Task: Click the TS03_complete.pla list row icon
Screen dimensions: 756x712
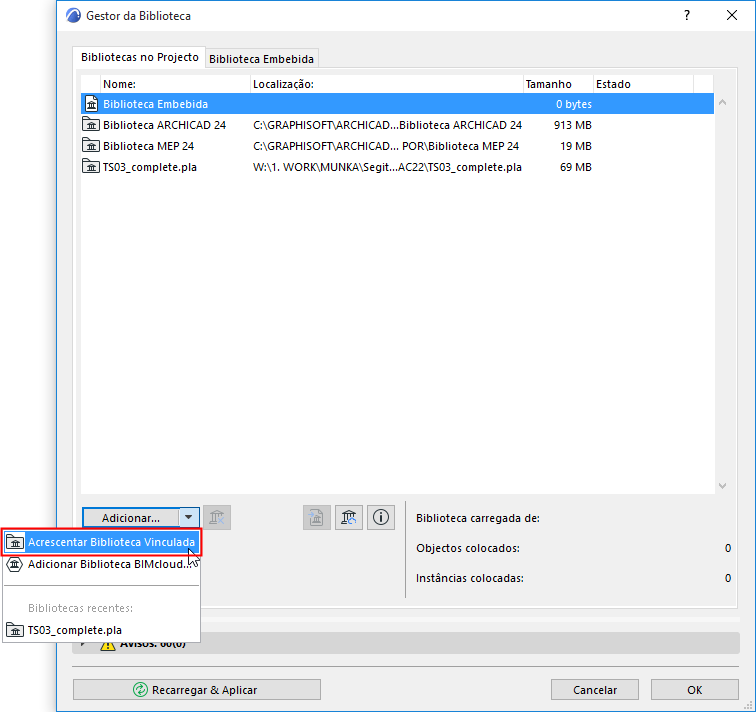Action: point(91,166)
